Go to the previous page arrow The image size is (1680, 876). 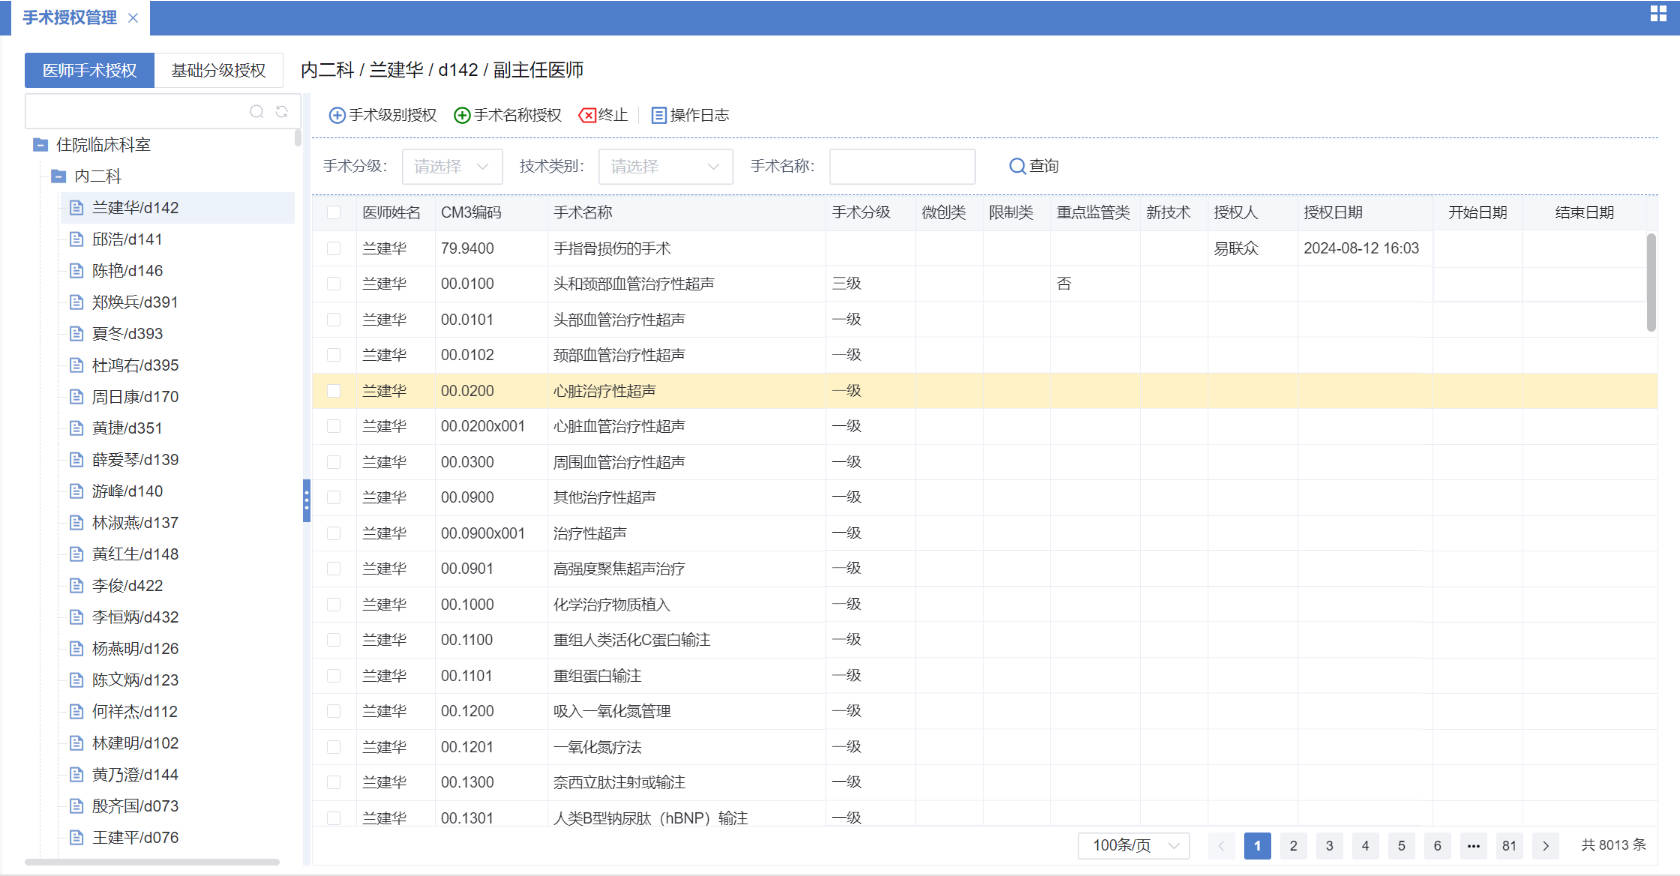click(1221, 846)
